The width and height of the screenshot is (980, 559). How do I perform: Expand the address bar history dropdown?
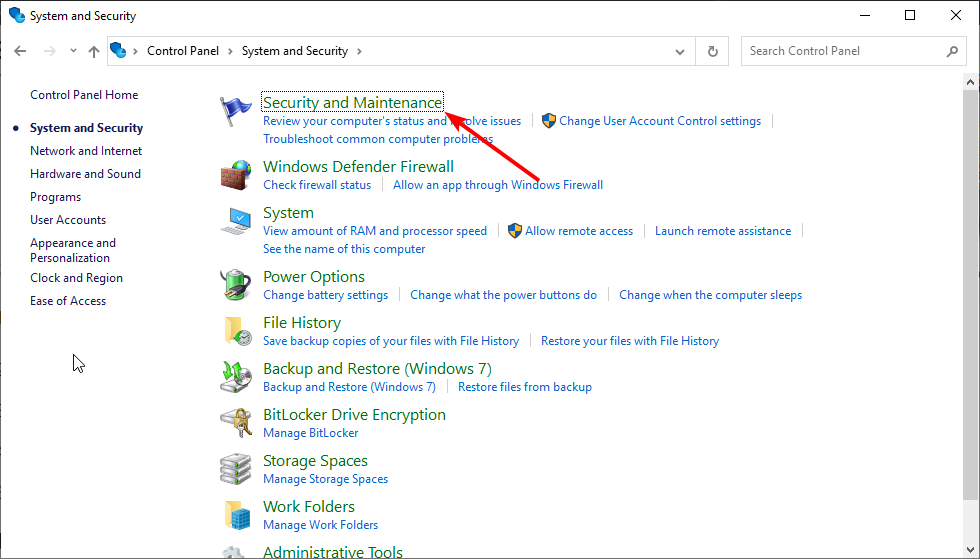click(x=680, y=51)
